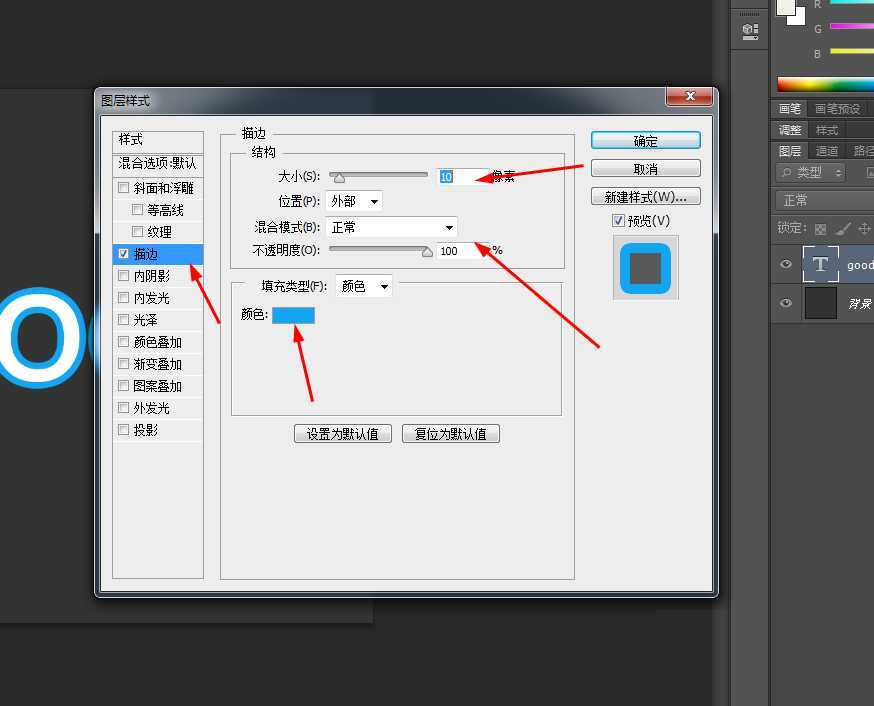This screenshot has height=706, width=874.
Task: Click the lock image pixels brush icon
Action: tap(840, 229)
